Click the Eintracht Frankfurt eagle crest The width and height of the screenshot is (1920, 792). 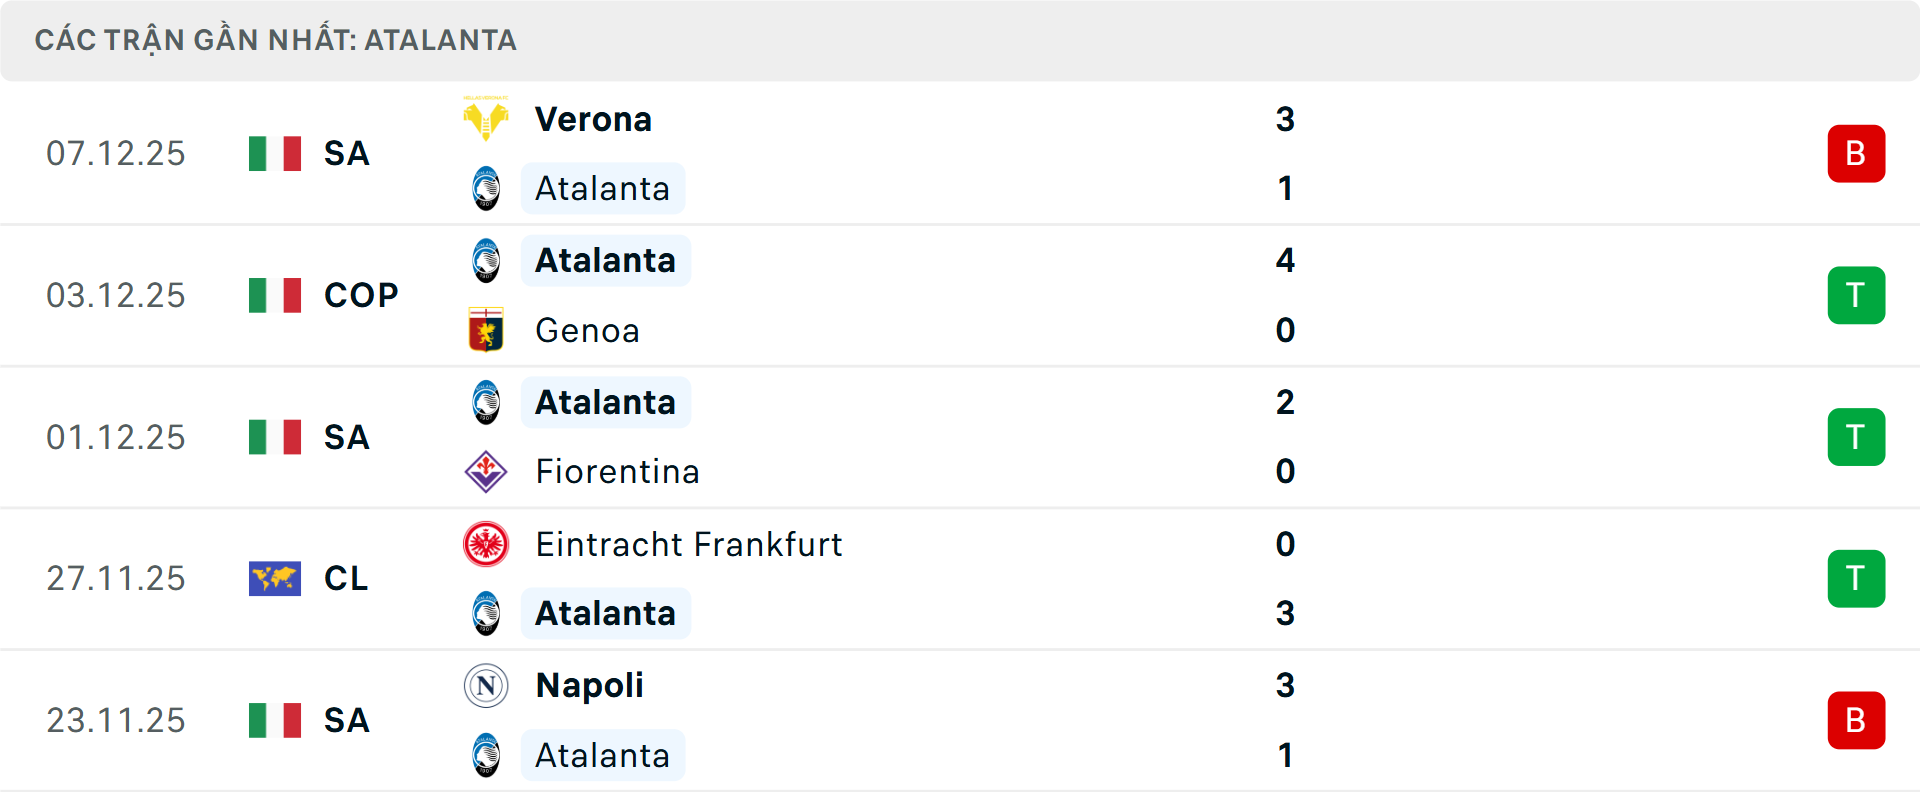click(x=486, y=545)
